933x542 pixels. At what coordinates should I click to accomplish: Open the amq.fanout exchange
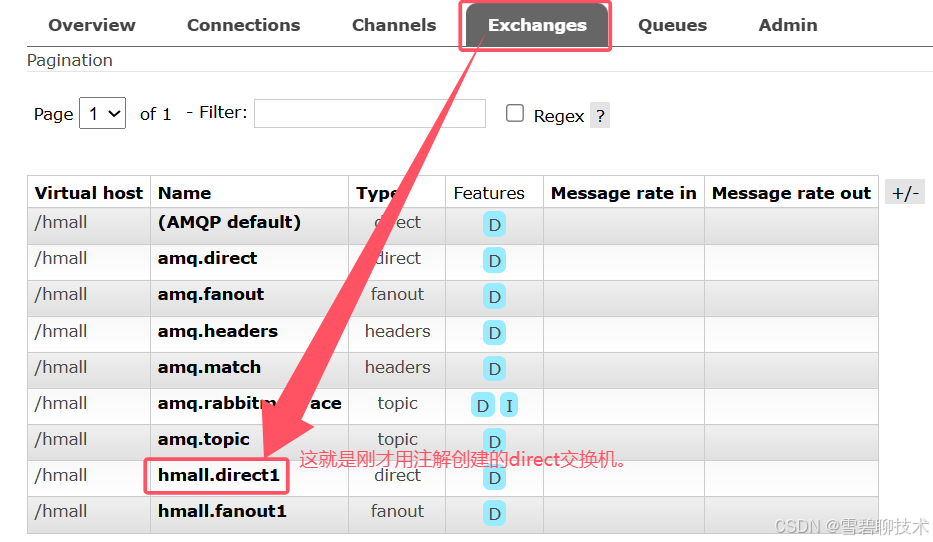(x=211, y=294)
